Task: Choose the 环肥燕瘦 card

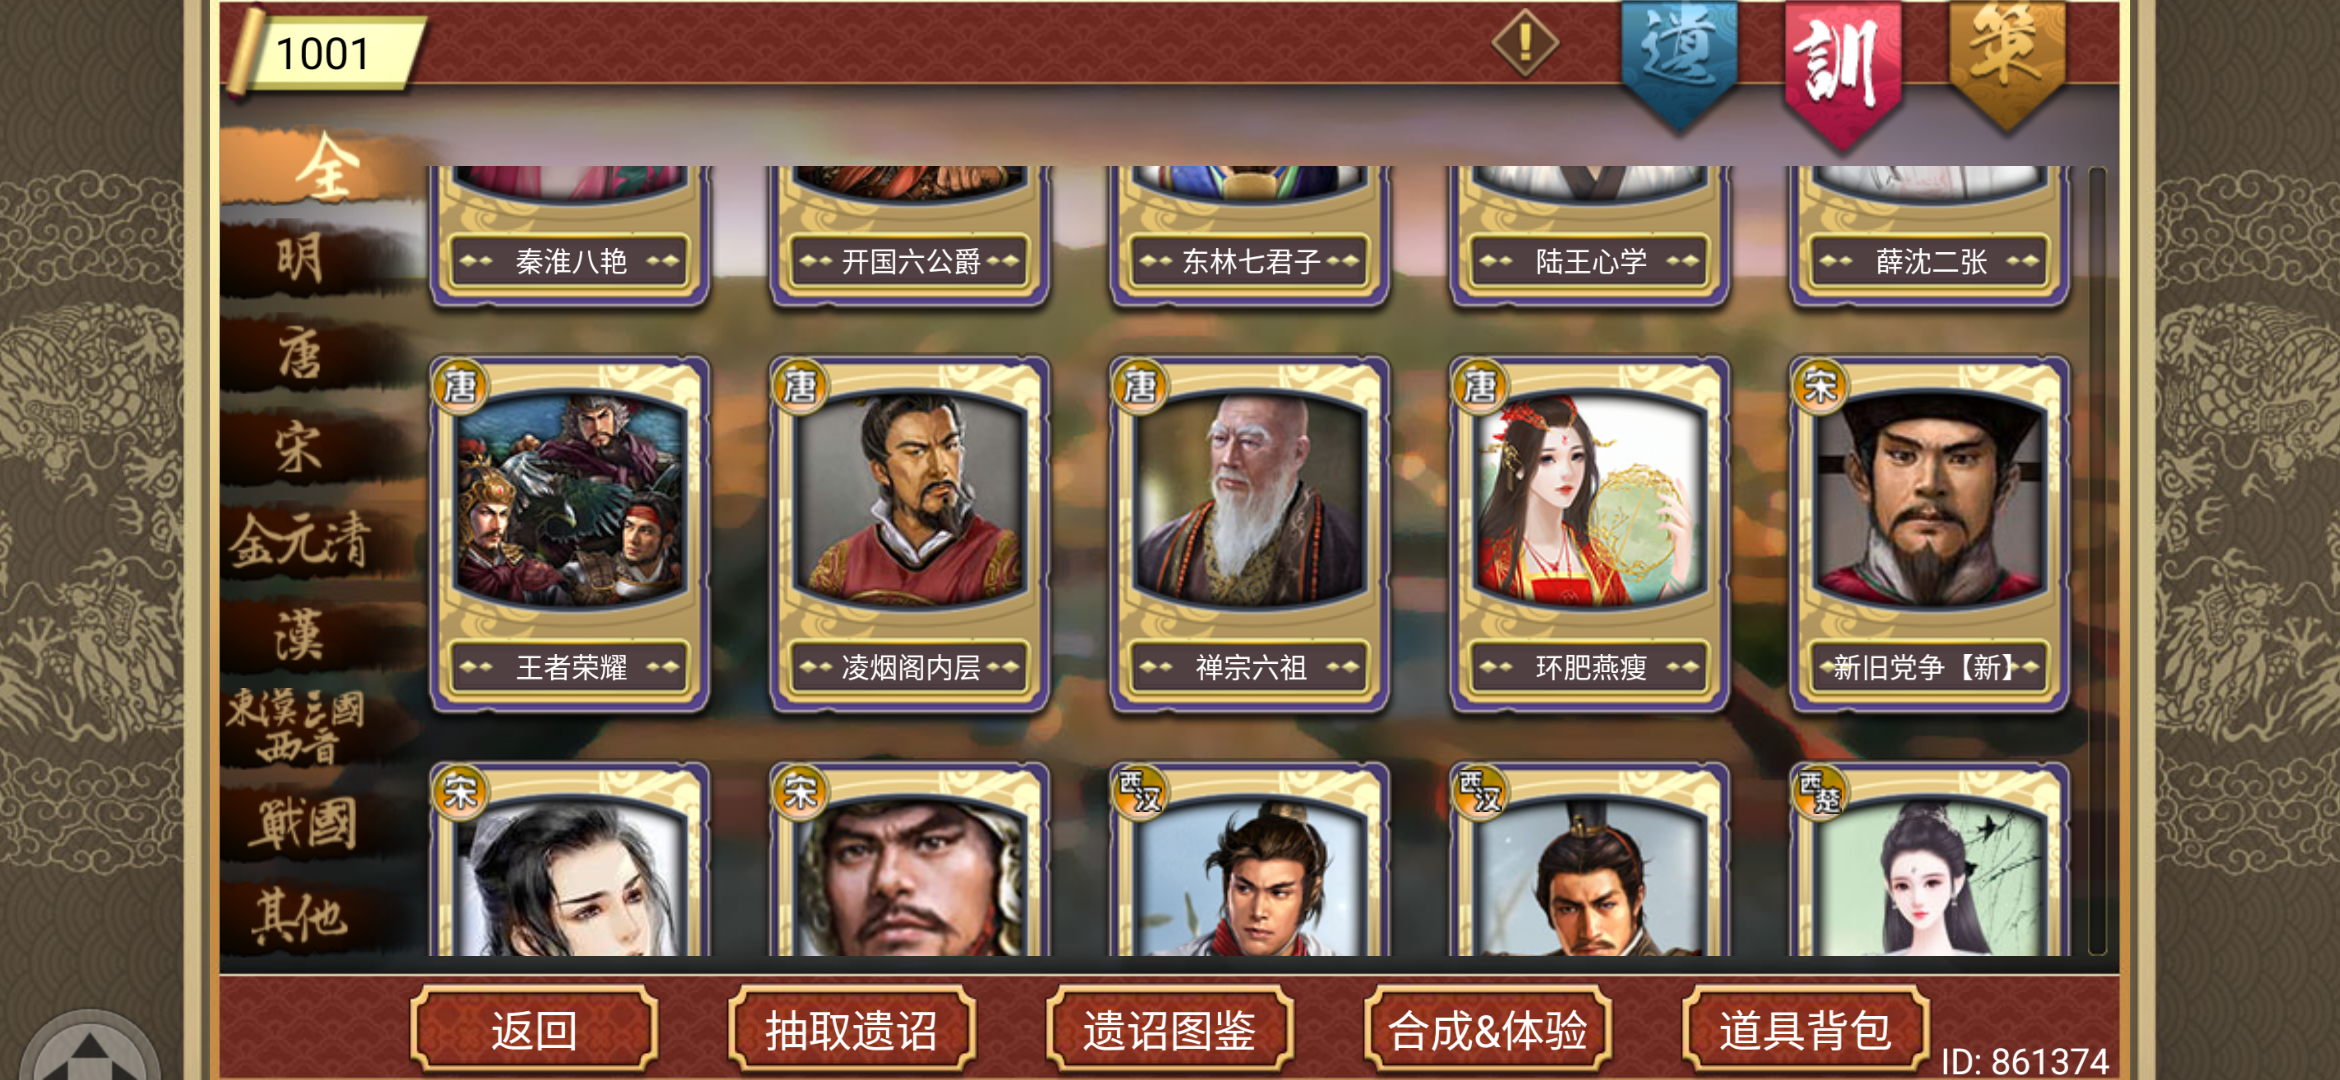Action: point(1590,535)
